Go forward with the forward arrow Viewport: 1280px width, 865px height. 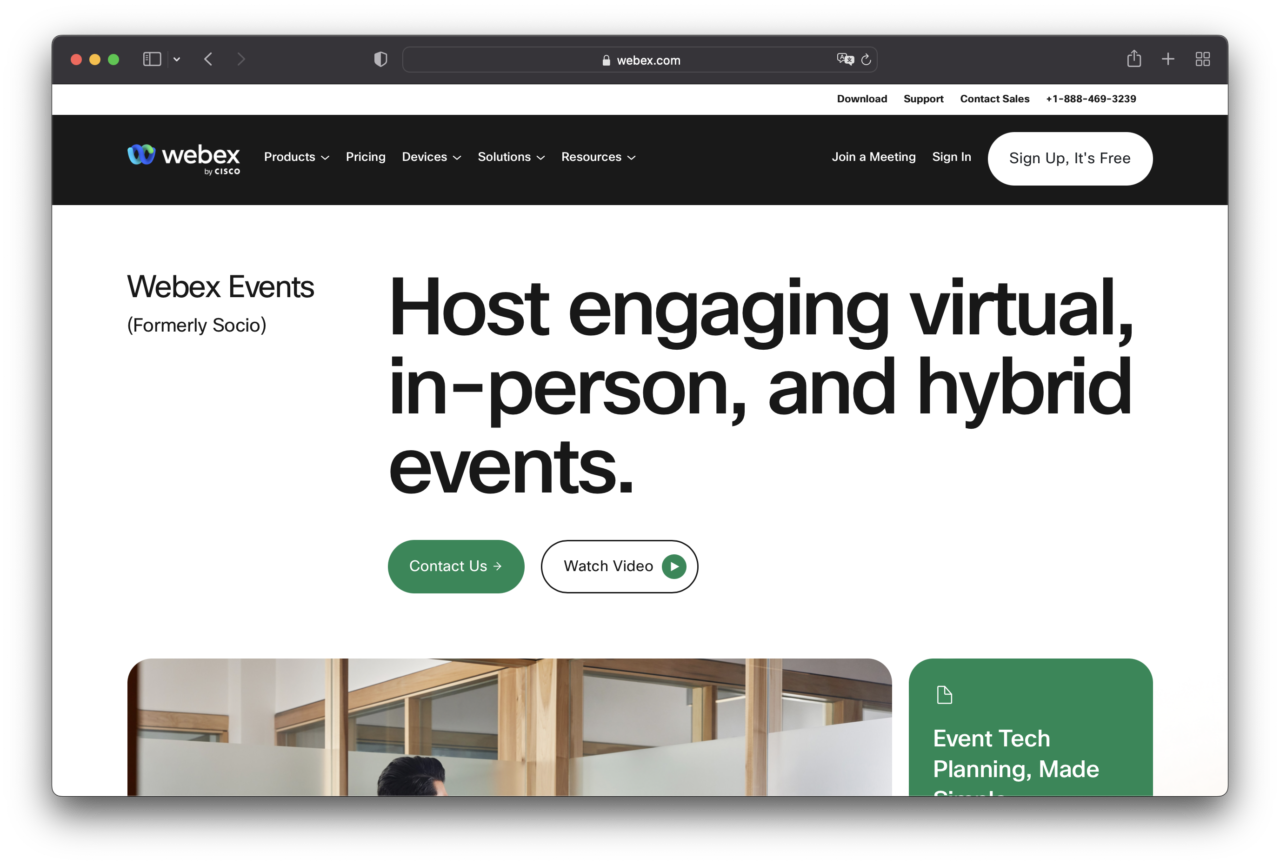tap(240, 59)
